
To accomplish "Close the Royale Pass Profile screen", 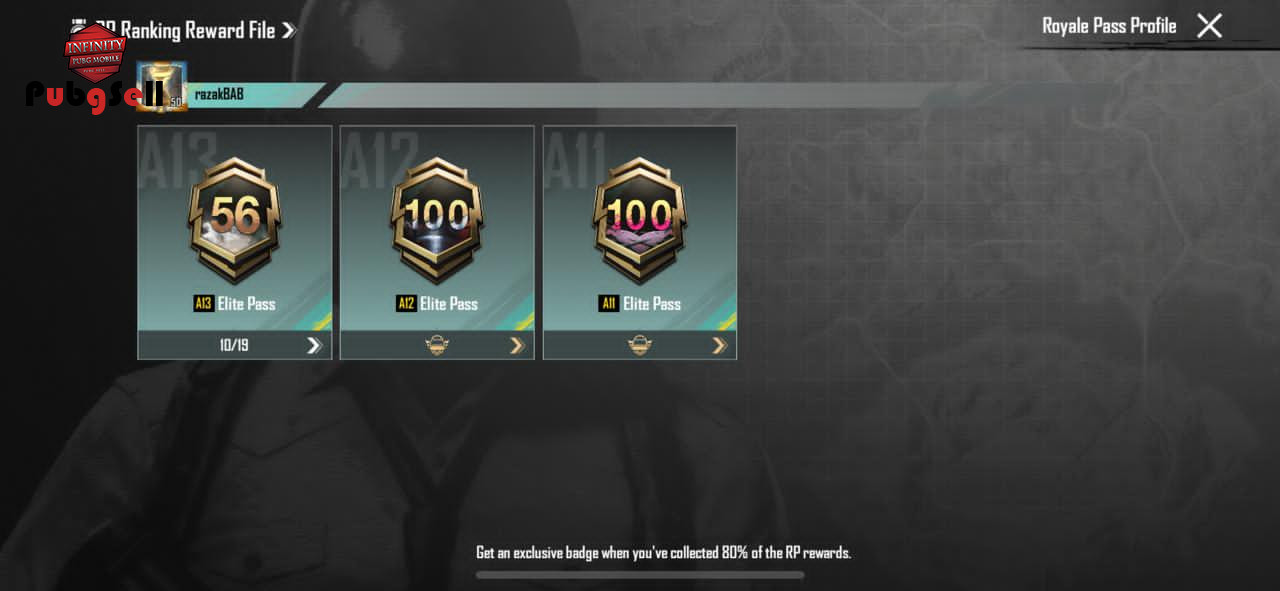I will pyautogui.click(x=1209, y=26).
